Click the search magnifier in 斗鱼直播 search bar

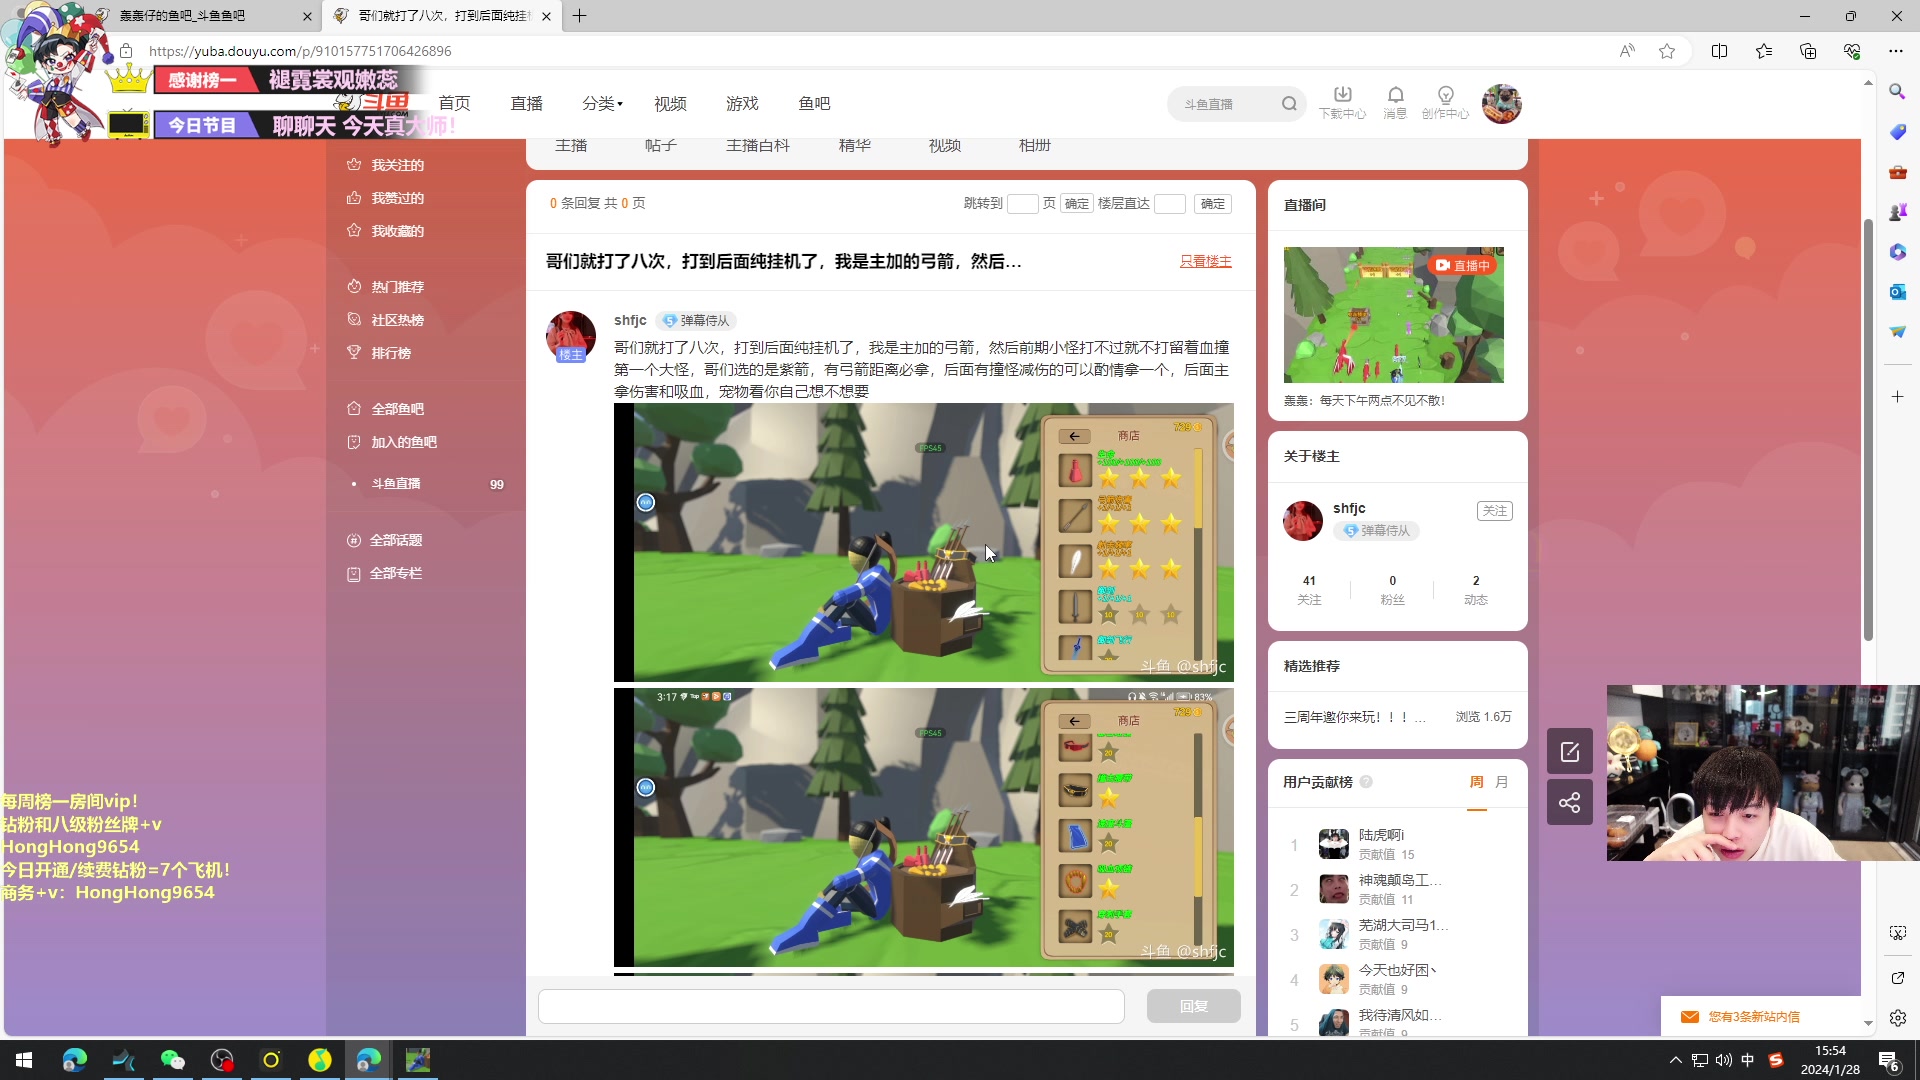coord(1289,103)
